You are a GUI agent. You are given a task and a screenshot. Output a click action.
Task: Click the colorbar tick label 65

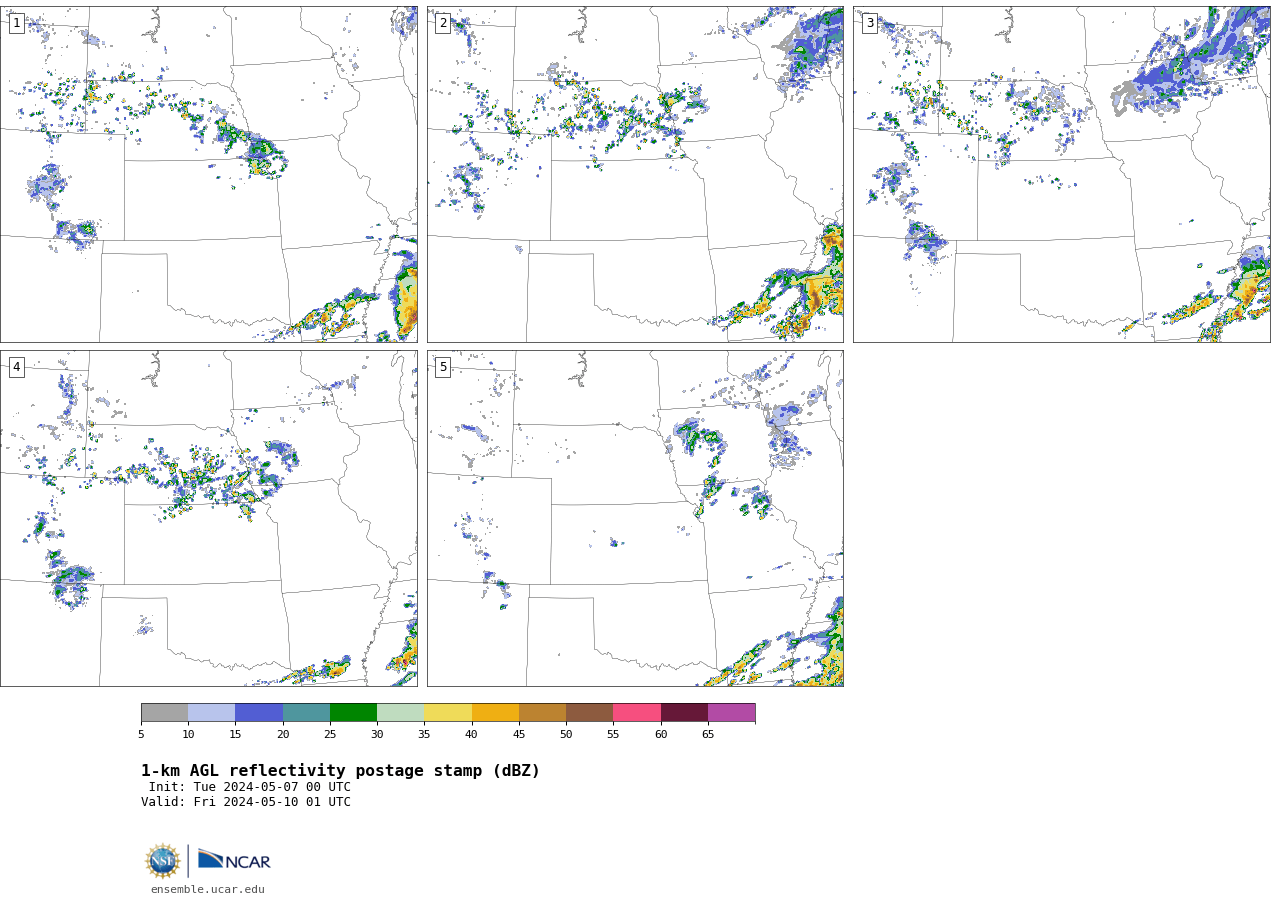(x=708, y=735)
